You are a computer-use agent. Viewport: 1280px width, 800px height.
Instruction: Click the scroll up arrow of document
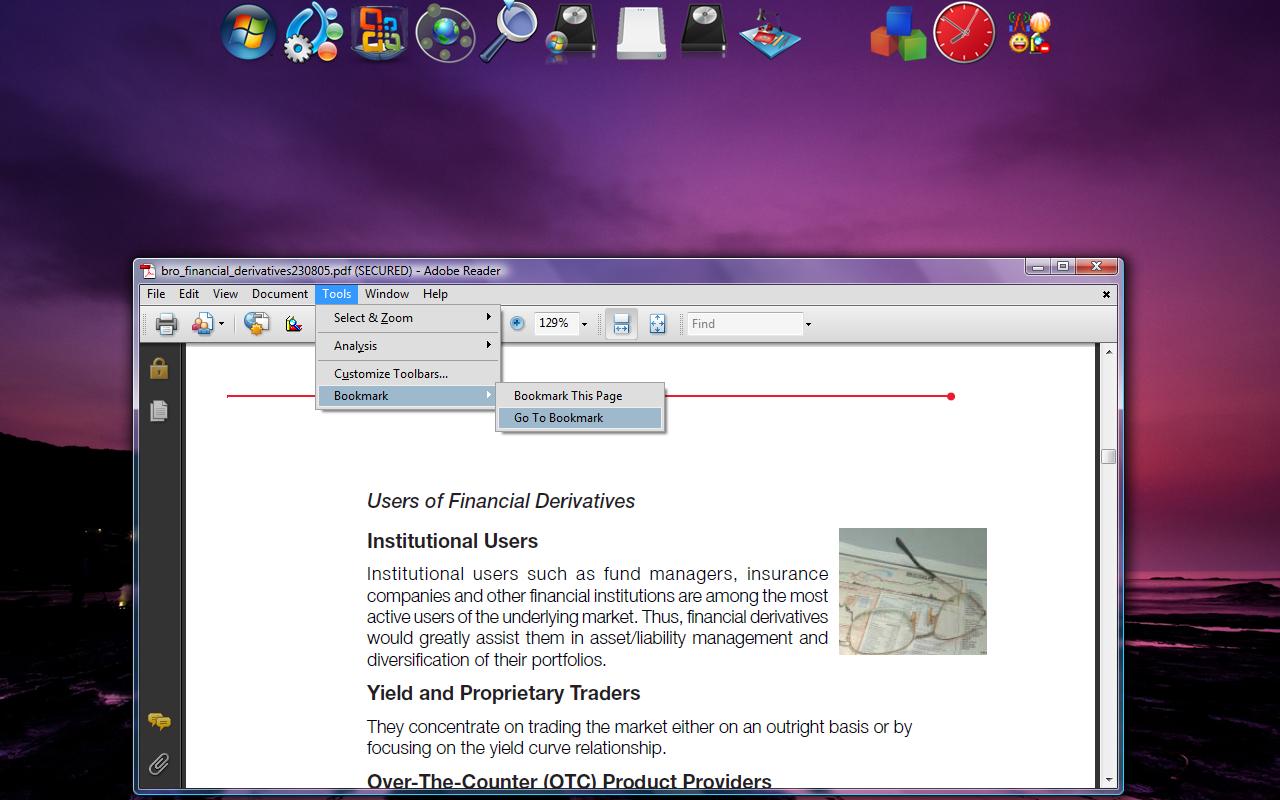1108,352
